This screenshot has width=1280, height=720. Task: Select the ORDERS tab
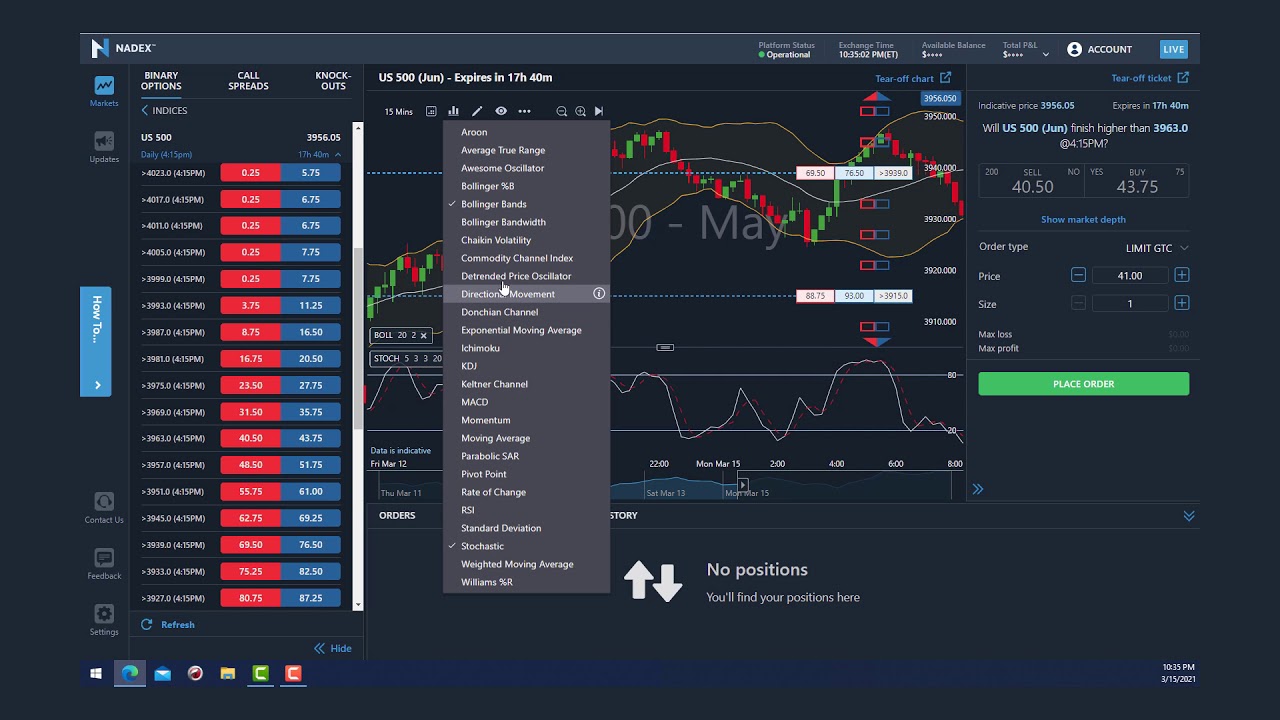coord(397,516)
